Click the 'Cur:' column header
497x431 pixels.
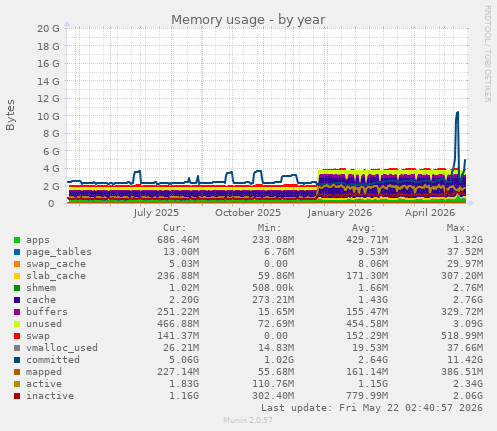pos(175,228)
